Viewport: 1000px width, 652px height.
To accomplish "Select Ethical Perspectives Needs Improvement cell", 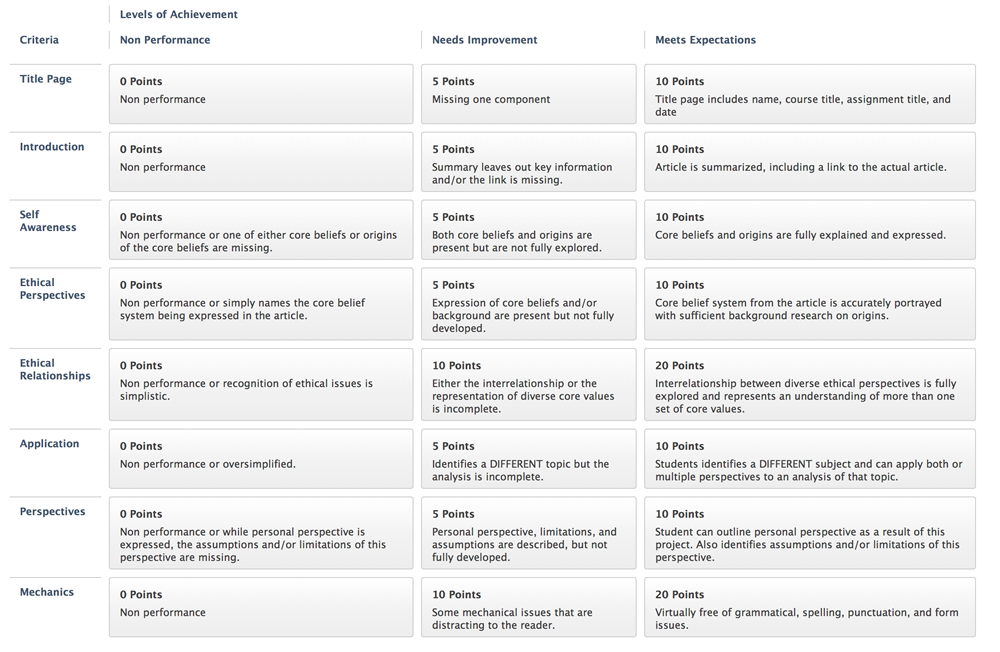I will pyautogui.click(x=528, y=304).
